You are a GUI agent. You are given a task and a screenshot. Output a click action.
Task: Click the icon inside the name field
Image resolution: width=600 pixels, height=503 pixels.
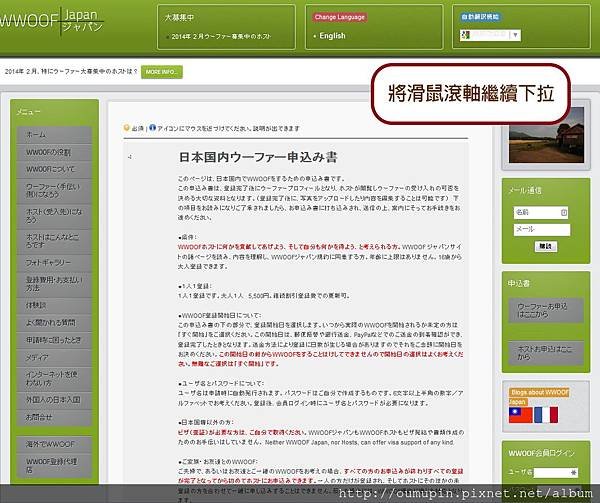[x=564, y=213]
